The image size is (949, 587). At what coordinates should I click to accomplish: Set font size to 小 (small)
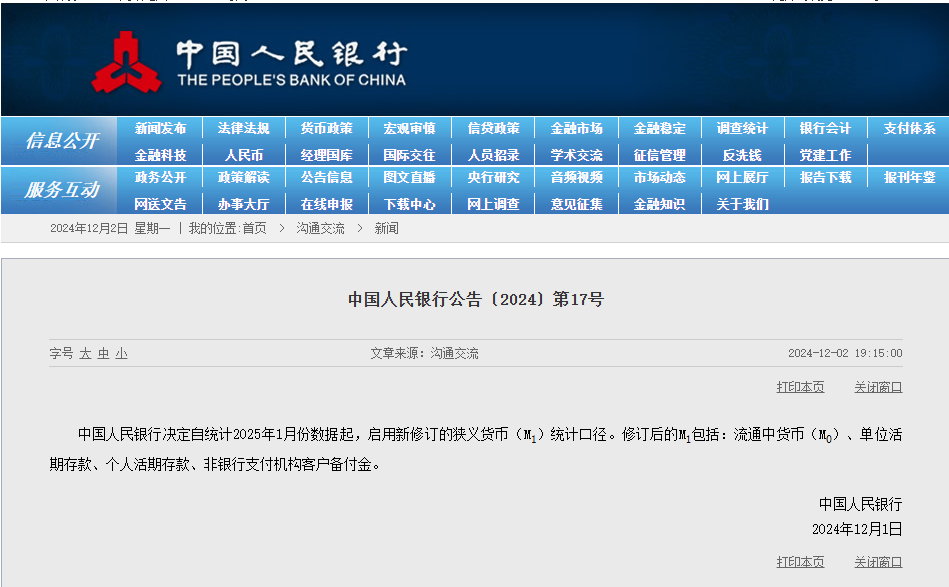click(x=121, y=354)
